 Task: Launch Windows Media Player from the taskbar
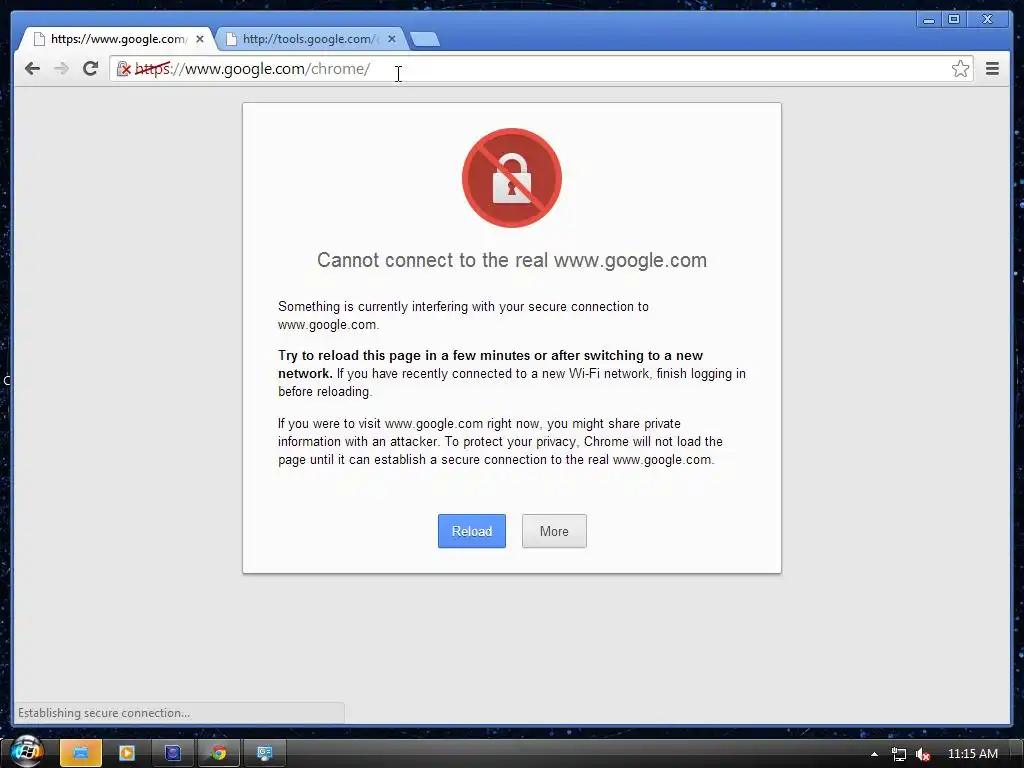(127, 753)
